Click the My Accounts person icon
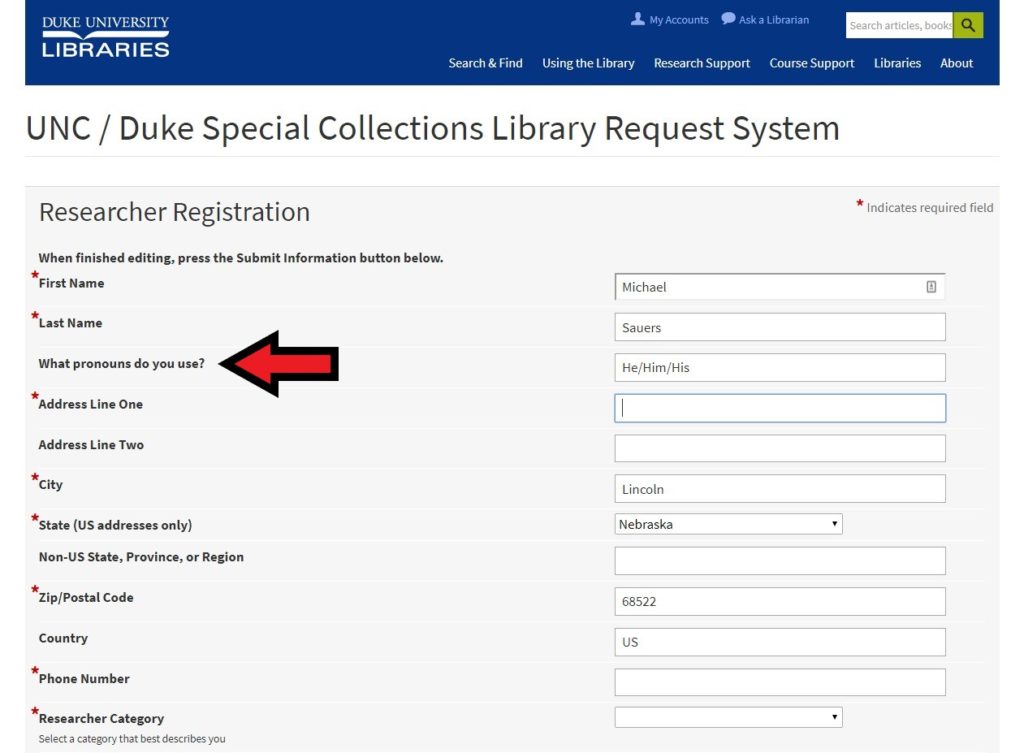The width and height of the screenshot is (1024, 753). [637, 19]
